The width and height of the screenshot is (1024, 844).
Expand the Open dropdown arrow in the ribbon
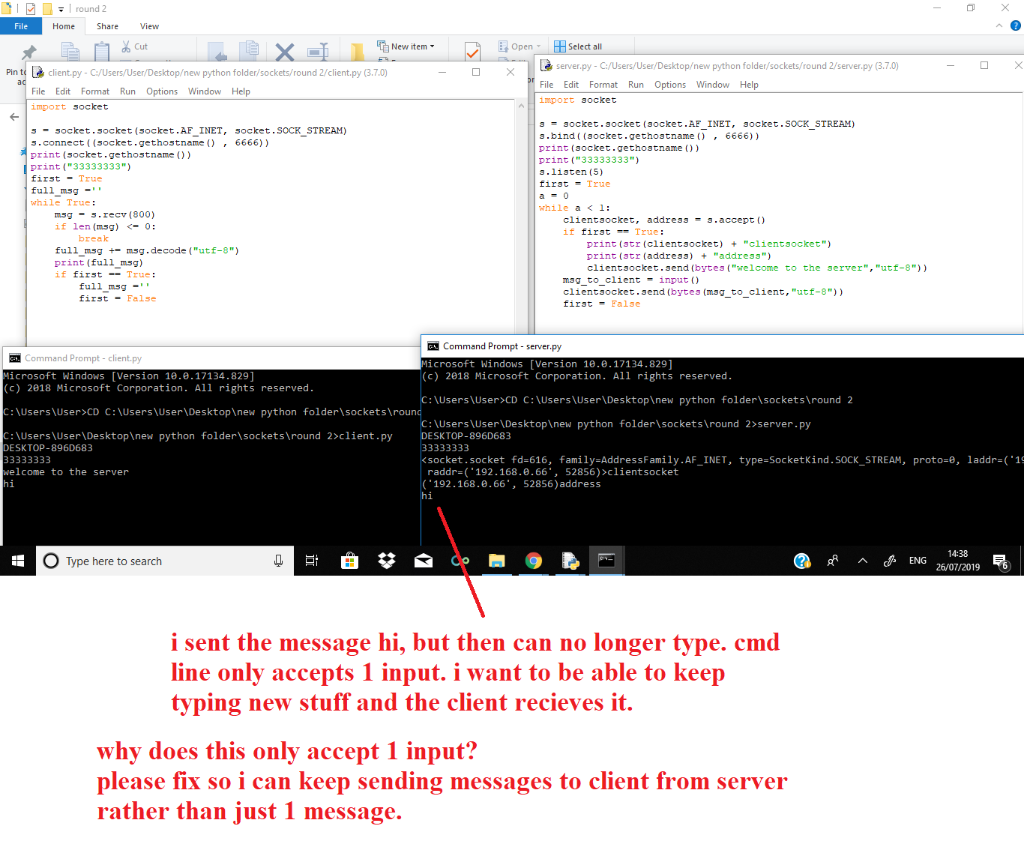(538, 46)
